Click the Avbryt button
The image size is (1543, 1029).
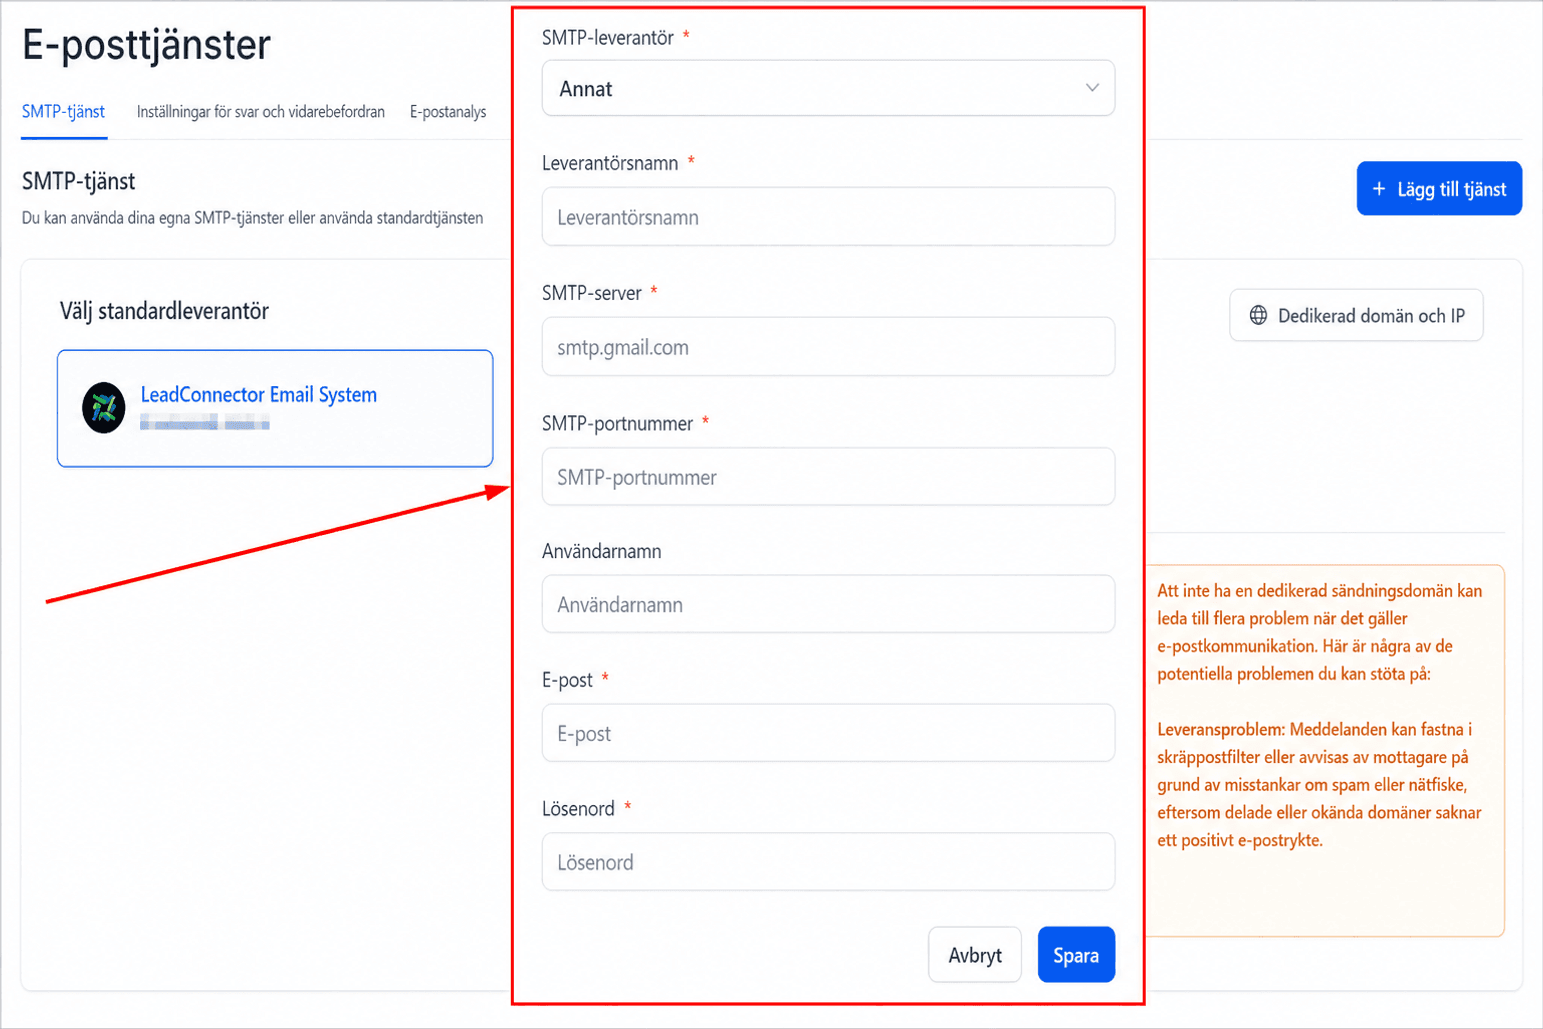click(975, 955)
